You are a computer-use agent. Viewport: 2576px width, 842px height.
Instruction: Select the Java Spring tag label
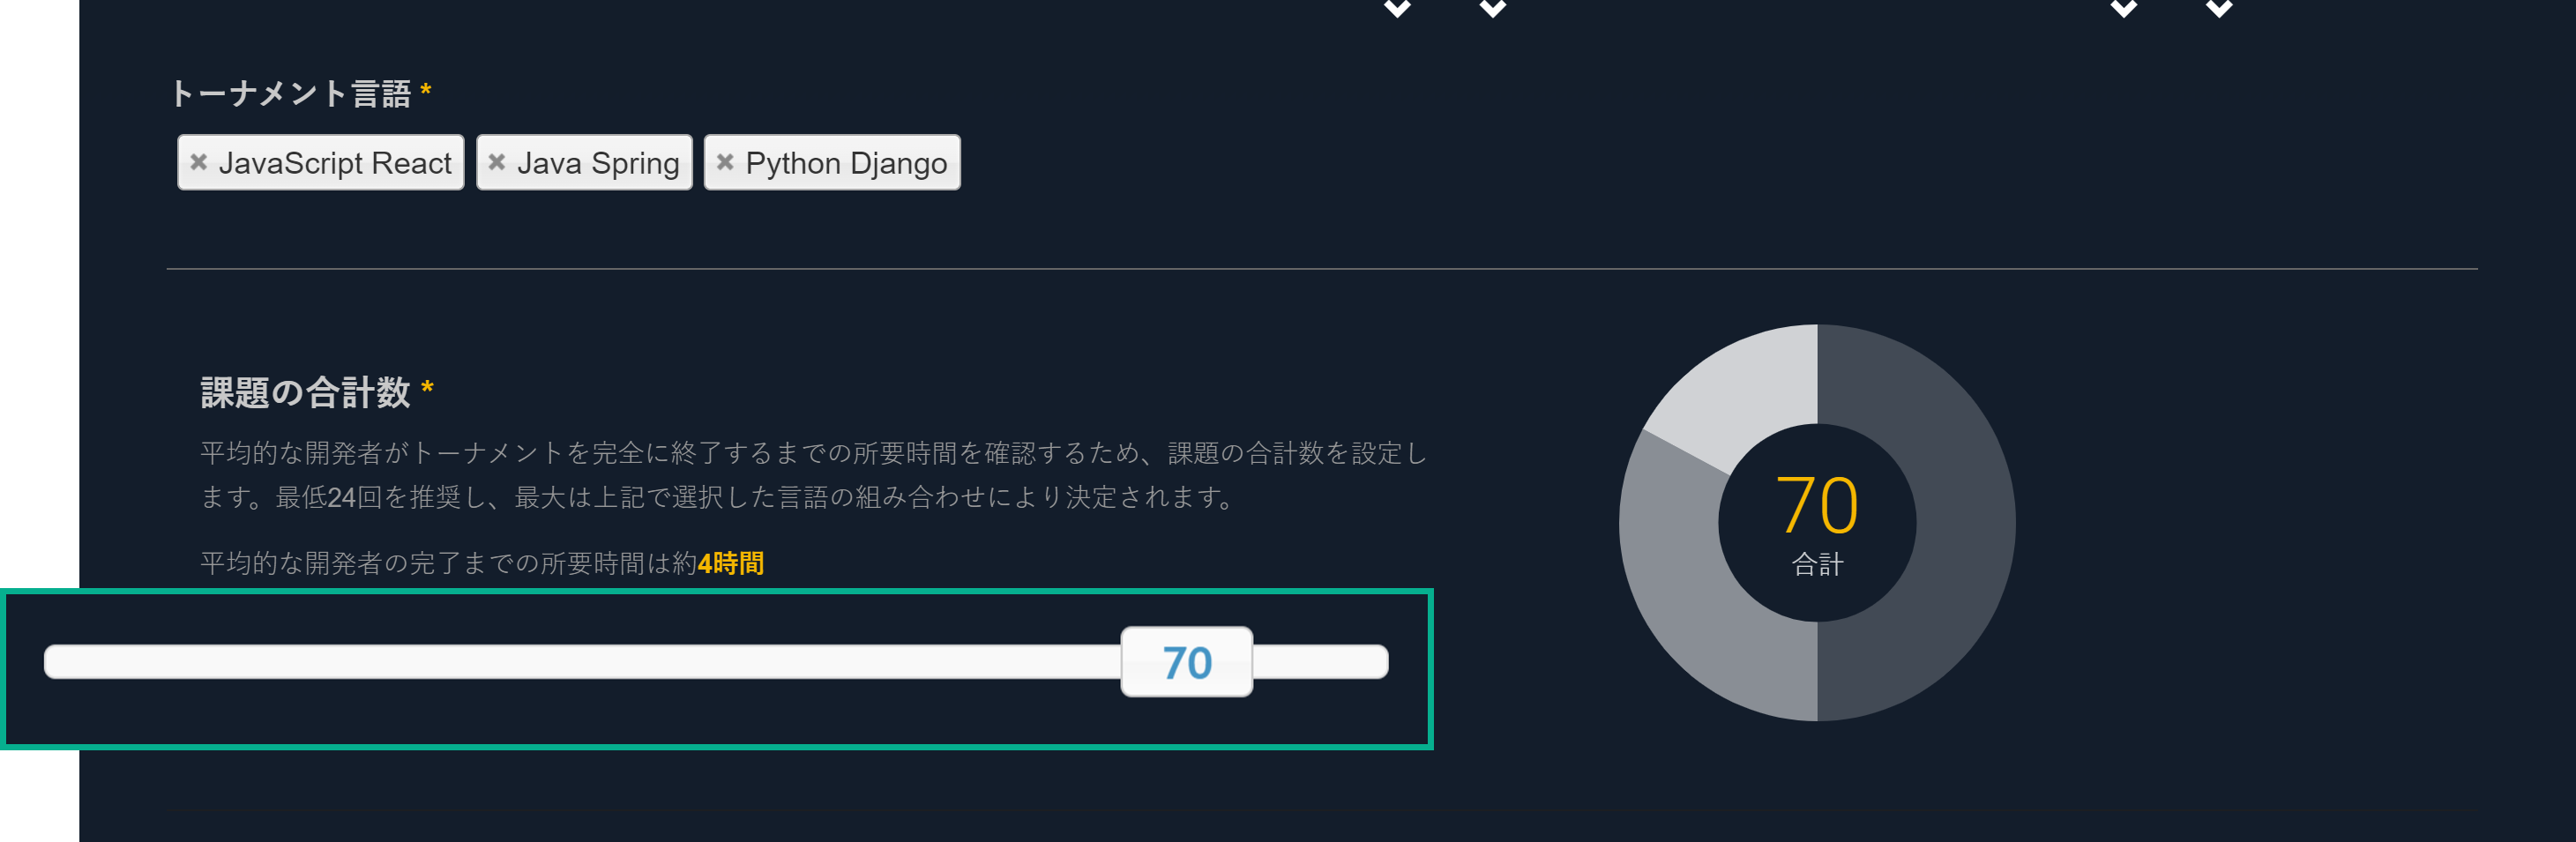(598, 163)
